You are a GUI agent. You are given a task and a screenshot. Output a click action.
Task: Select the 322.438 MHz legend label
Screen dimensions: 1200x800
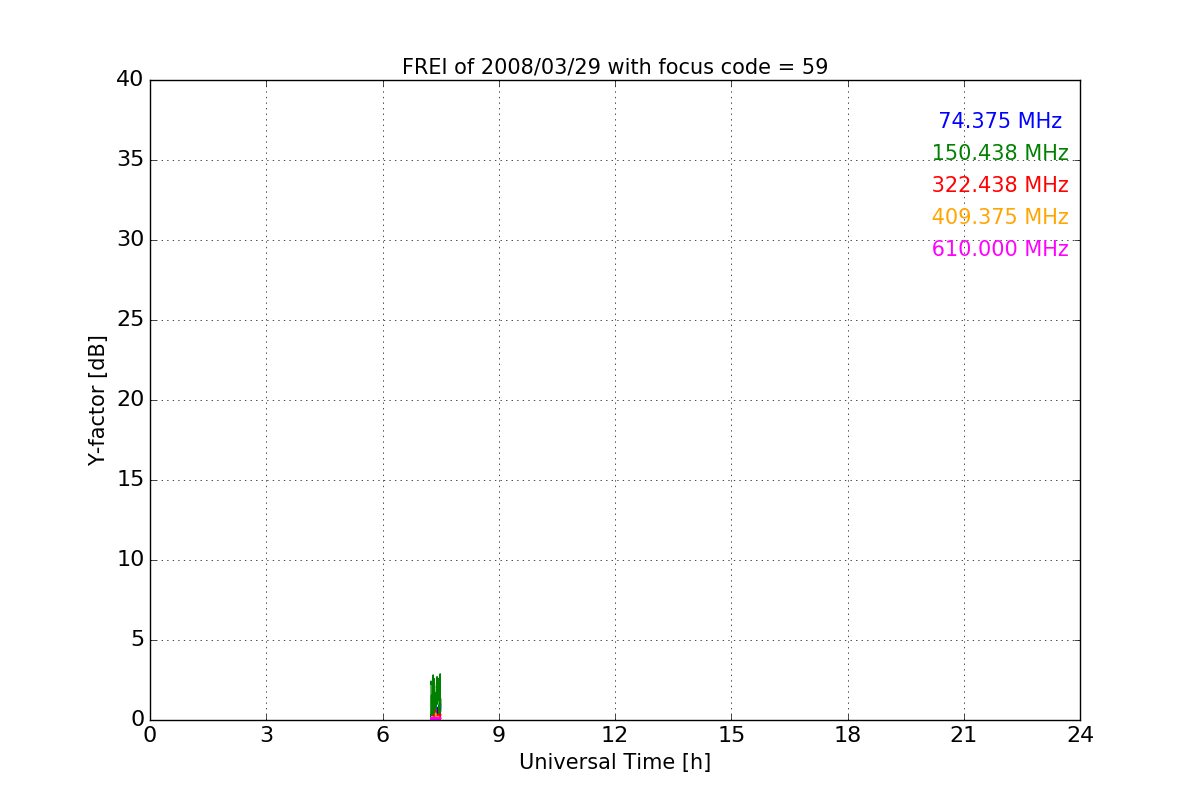pyautogui.click(x=1000, y=185)
